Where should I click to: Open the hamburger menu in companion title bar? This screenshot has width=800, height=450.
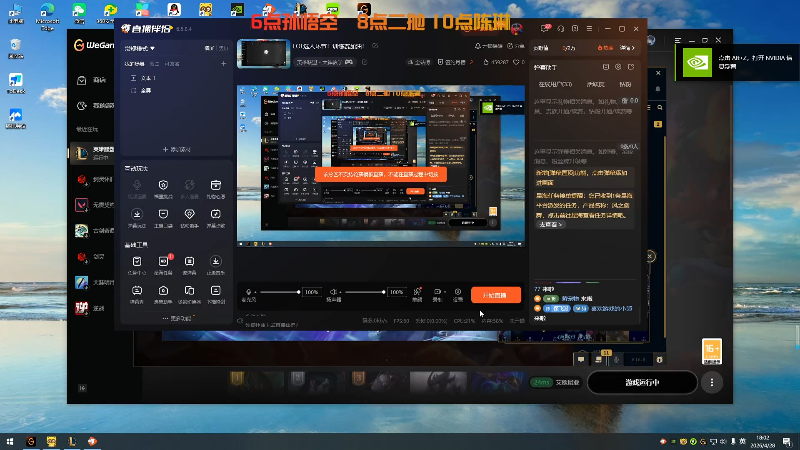pyautogui.click(x=589, y=29)
